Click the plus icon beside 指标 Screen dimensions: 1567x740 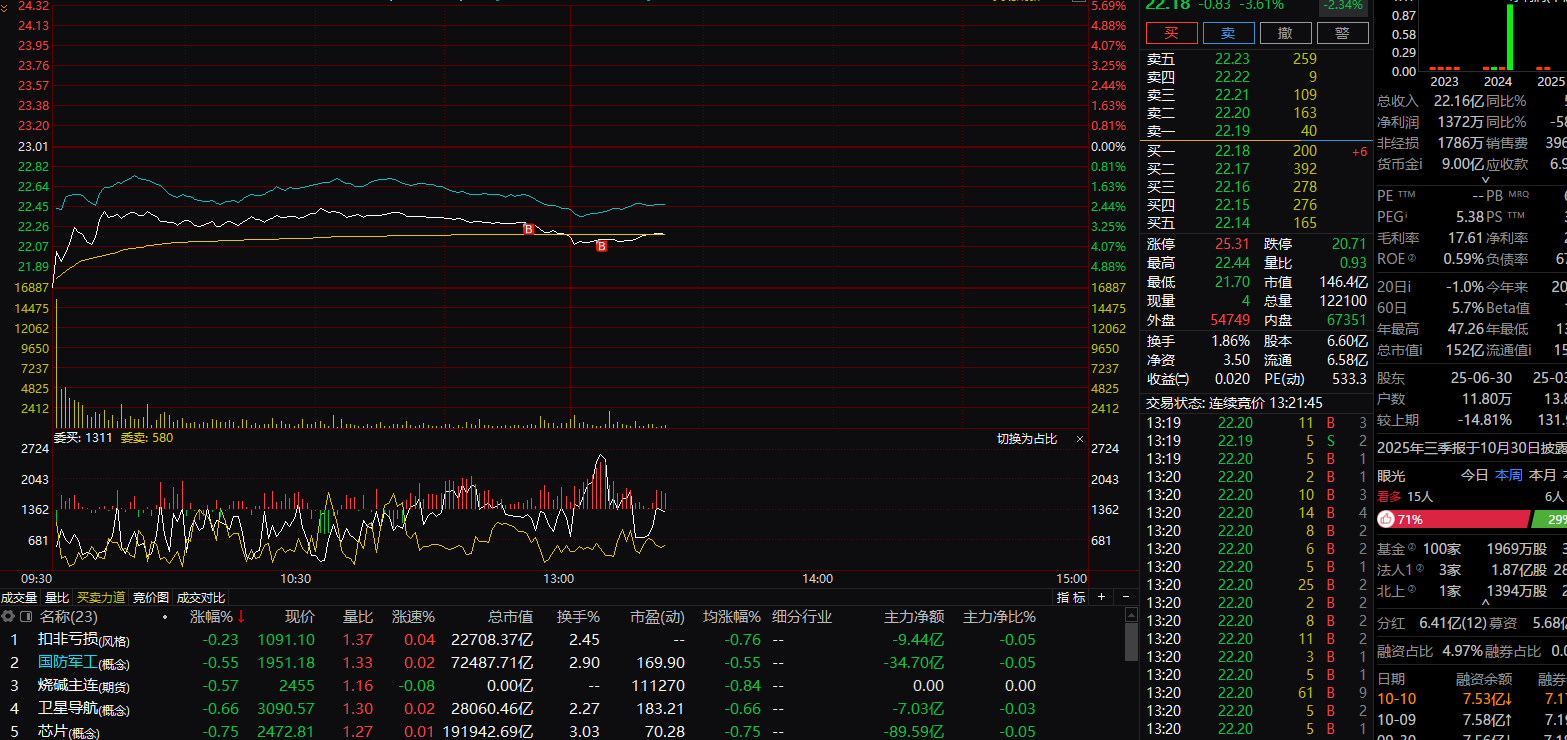[1101, 597]
